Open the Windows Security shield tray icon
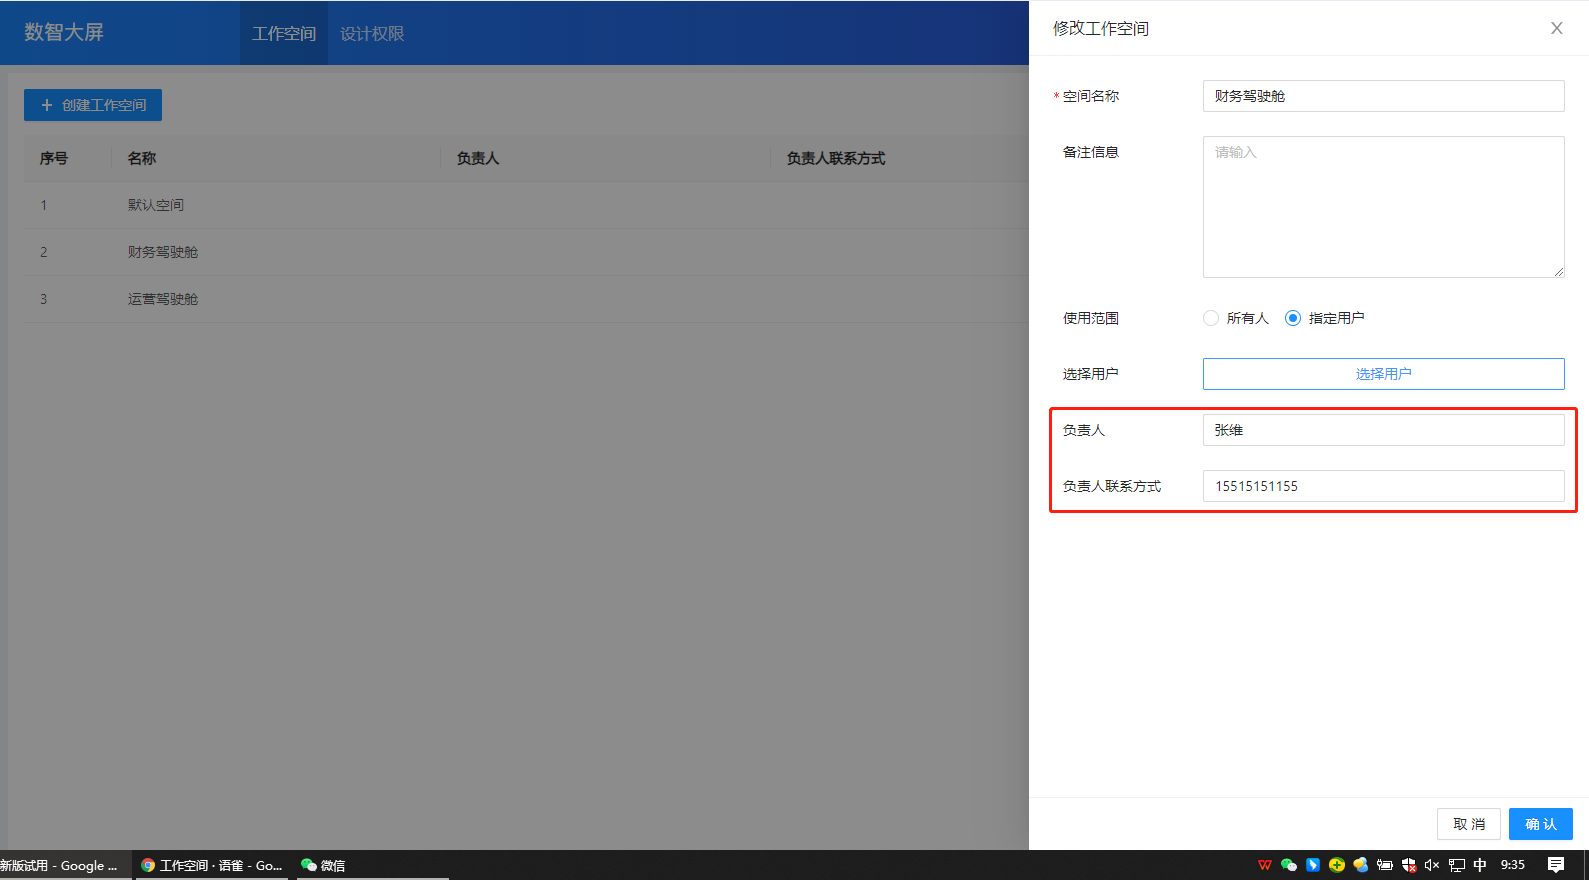1589x880 pixels. pos(1408,865)
